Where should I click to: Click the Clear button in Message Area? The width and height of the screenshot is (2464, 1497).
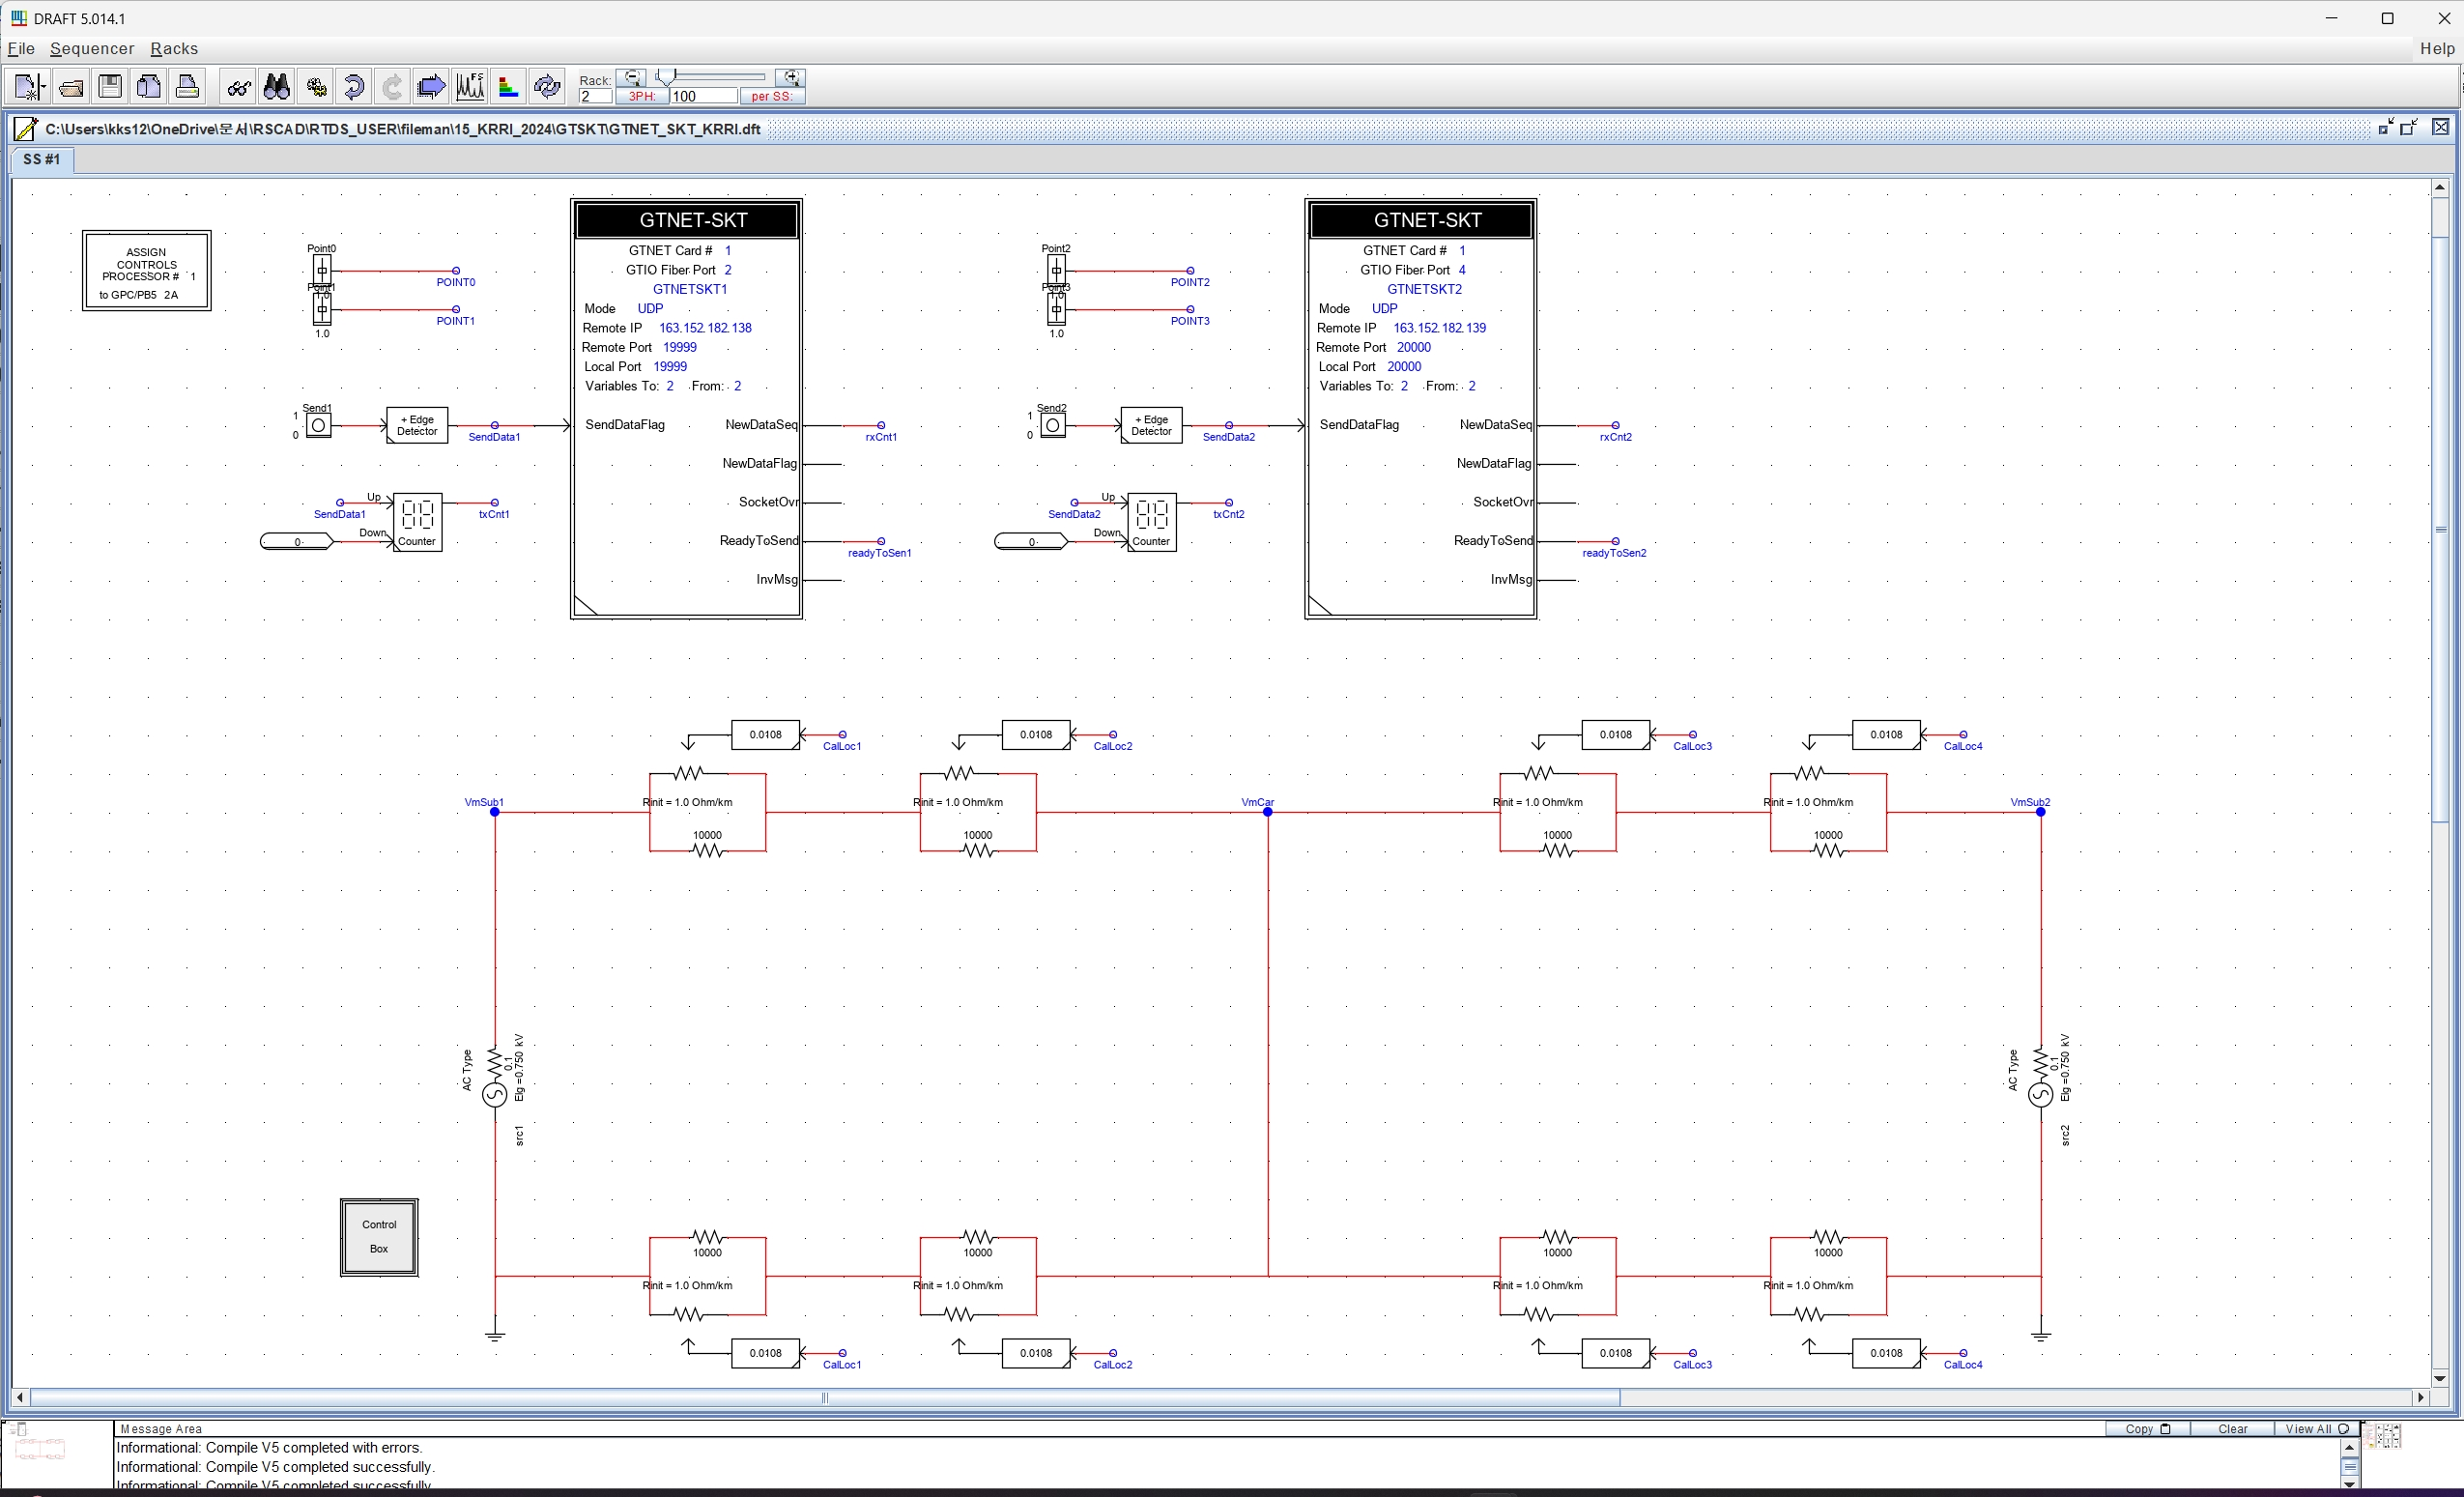pos(2232,1428)
